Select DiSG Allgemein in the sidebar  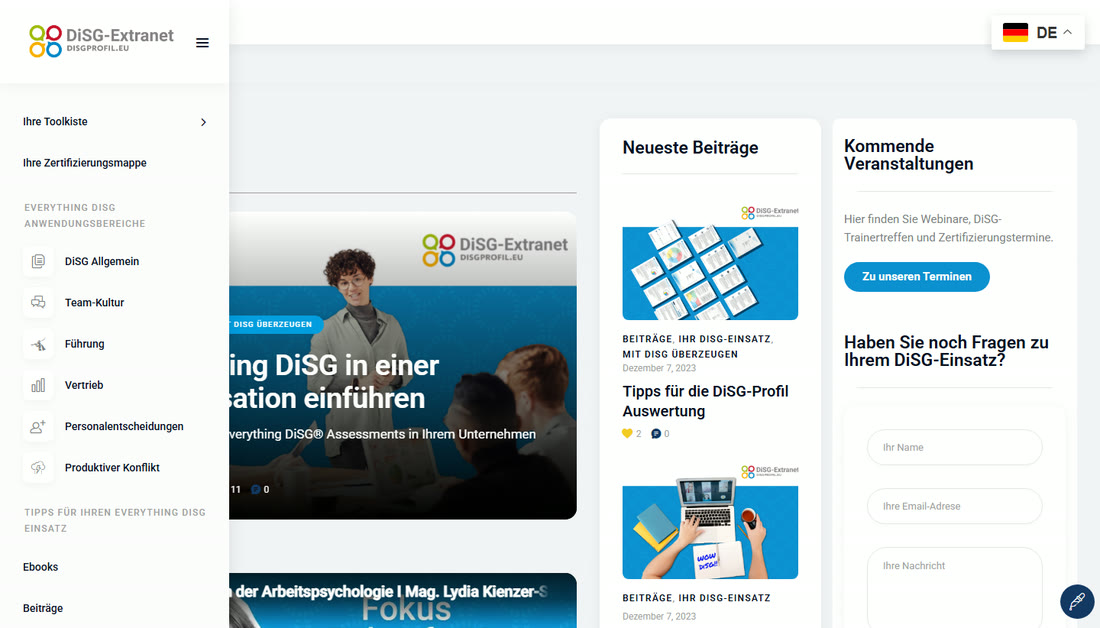(x=102, y=261)
